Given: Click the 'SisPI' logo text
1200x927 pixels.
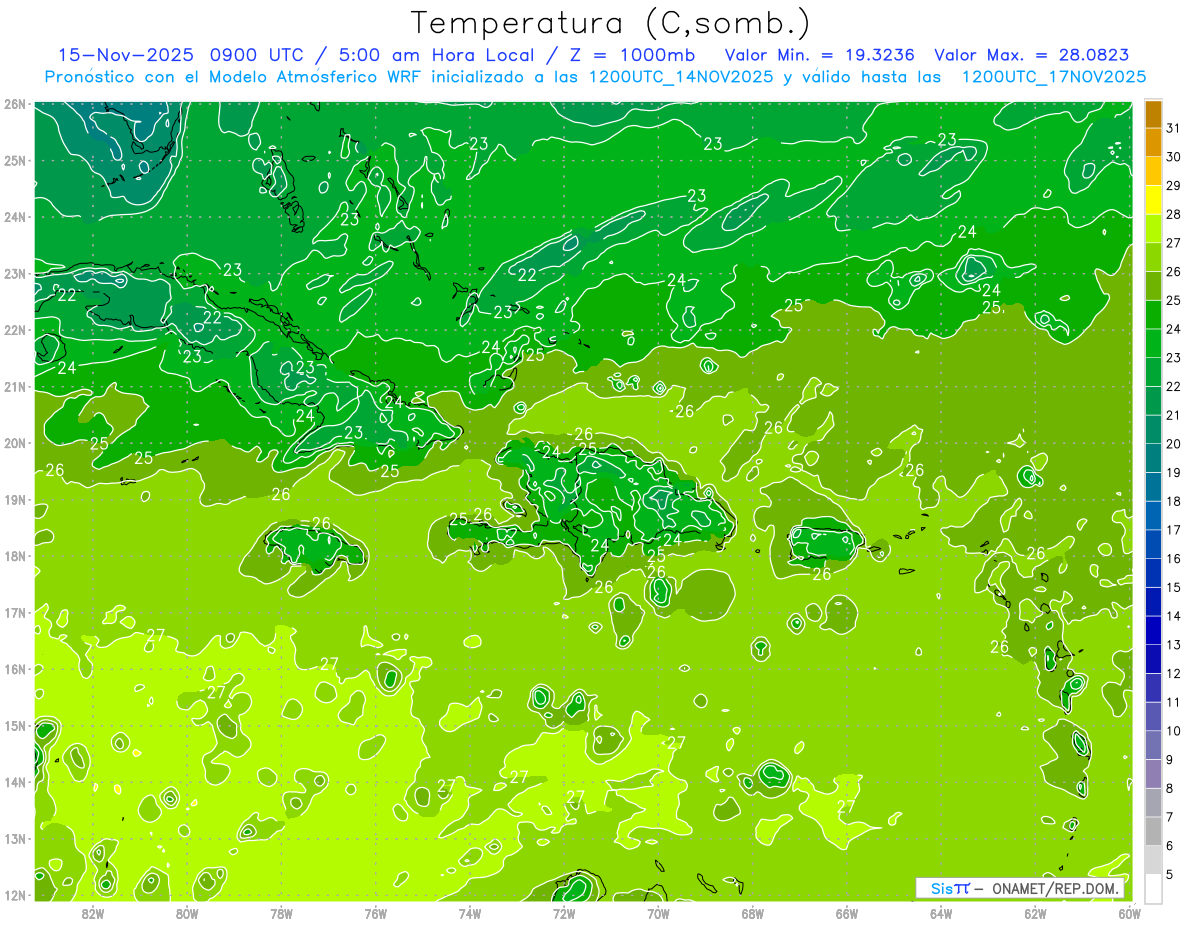Looking at the screenshot, I should [950, 888].
